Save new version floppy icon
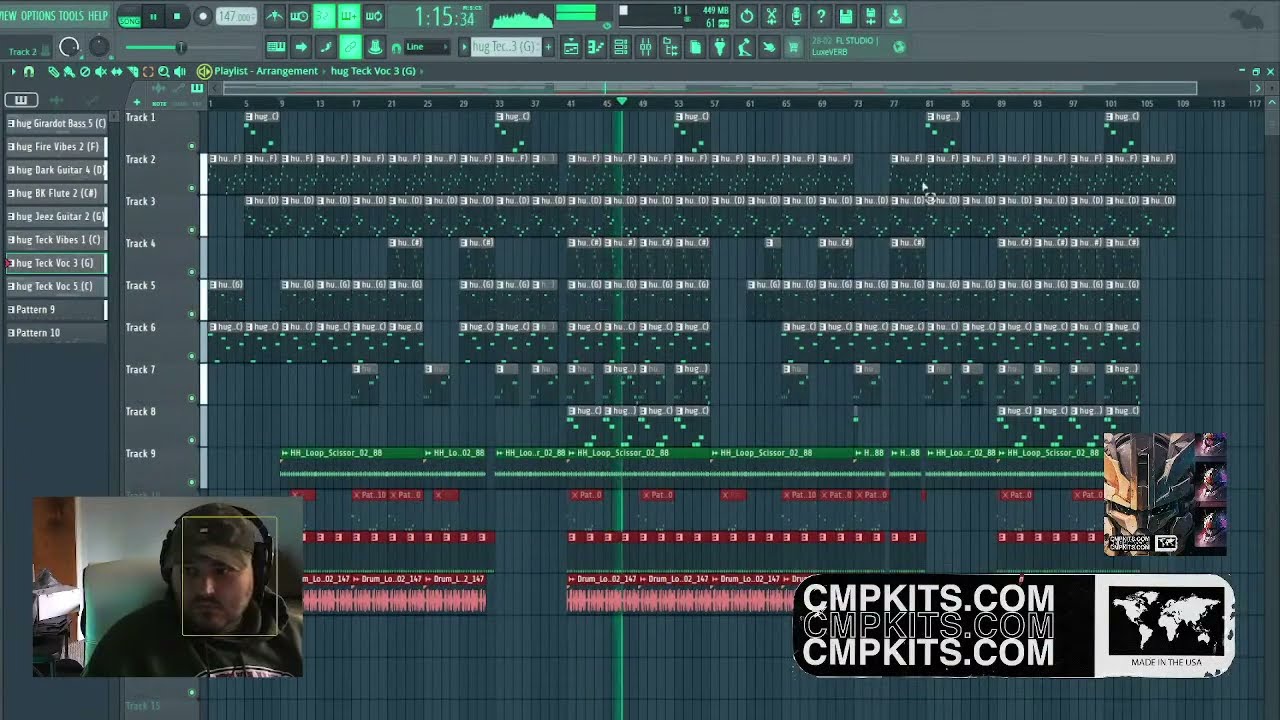1280x720 pixels. coord(870,16)
